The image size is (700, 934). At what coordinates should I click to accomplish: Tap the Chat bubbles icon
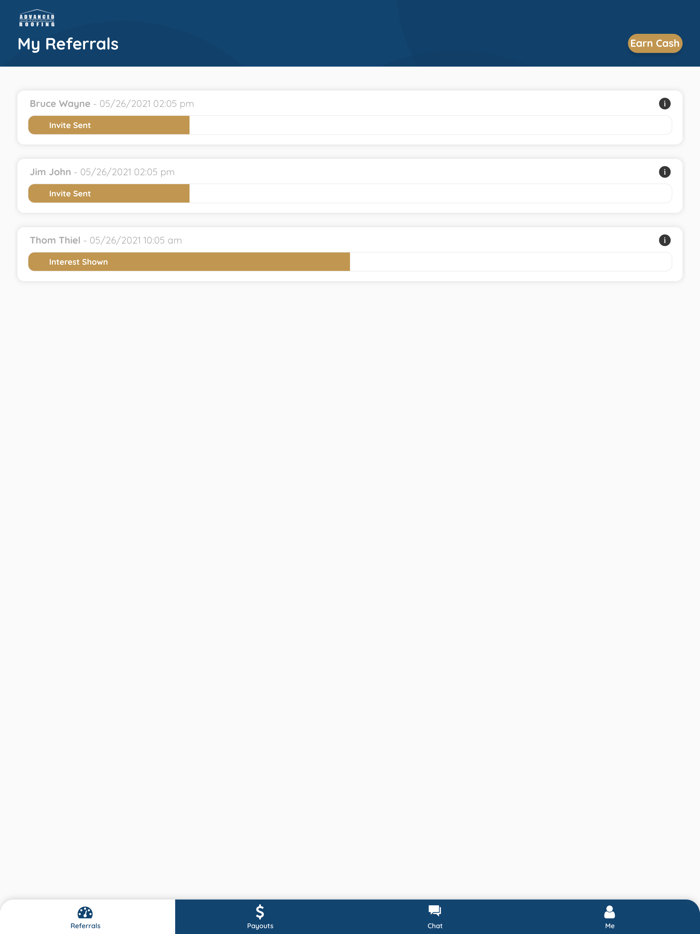435,910
